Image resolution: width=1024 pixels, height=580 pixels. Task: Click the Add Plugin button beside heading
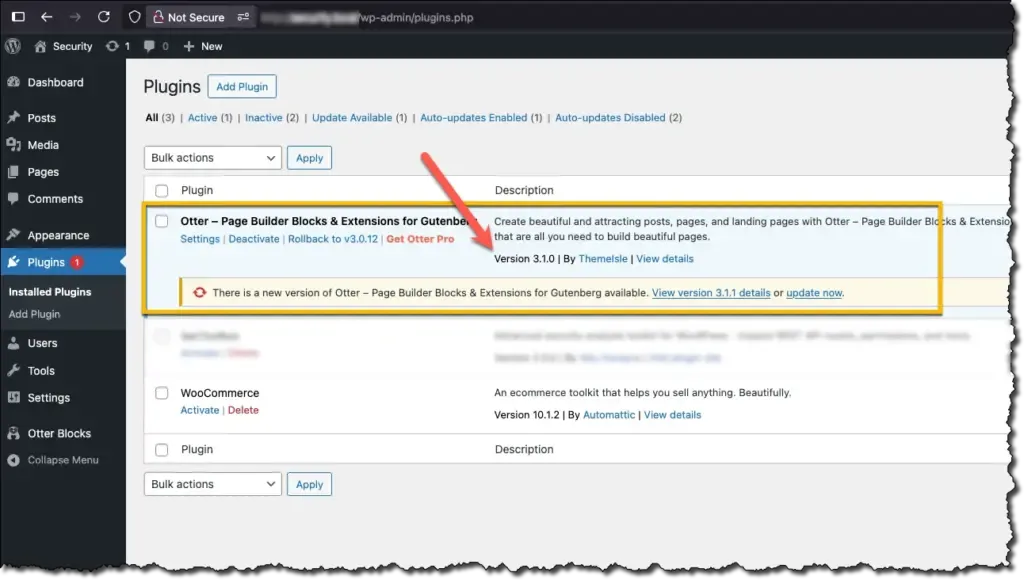pos(242,86)
